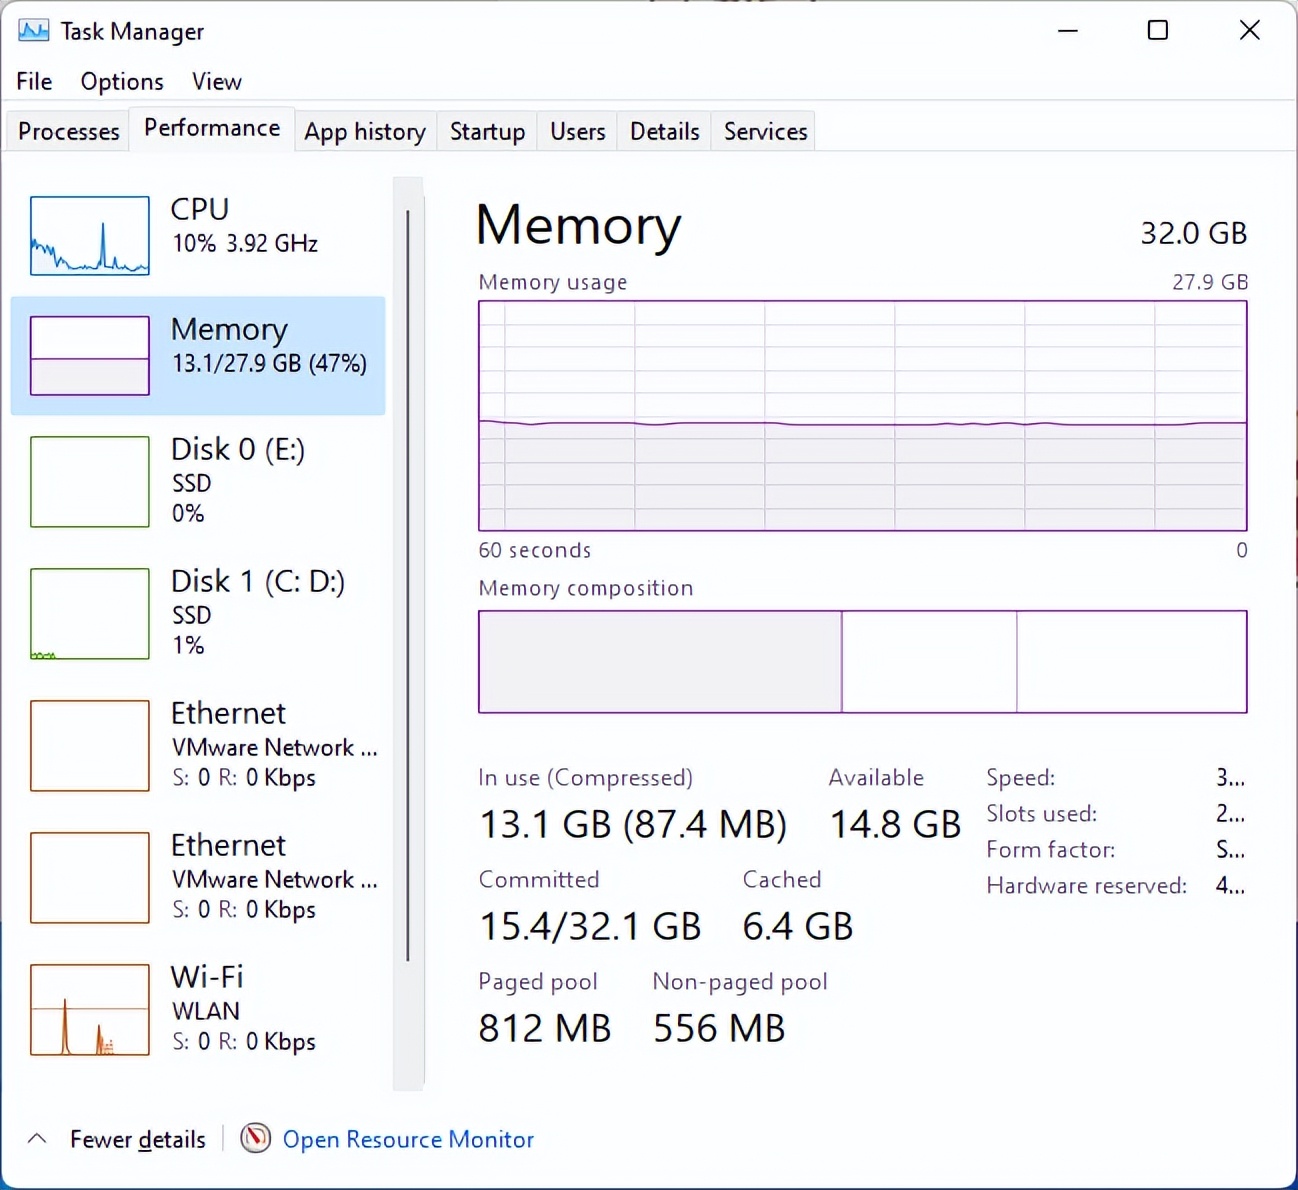Select the Wi-Fi WLAN graph thumbnail
This screenshot has width=1298, height=1190.
[x=90, y=1010]
